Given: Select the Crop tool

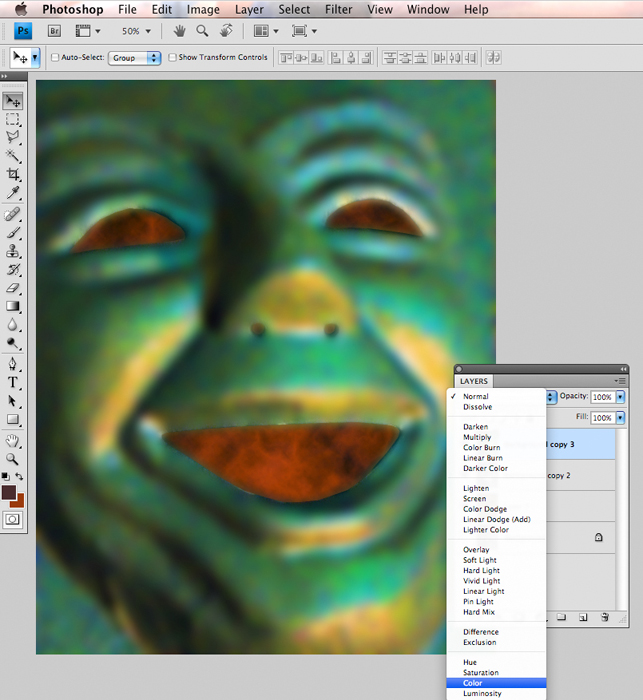Looking at the screenshot, I should pyautogui.click(x=13, y=174).
